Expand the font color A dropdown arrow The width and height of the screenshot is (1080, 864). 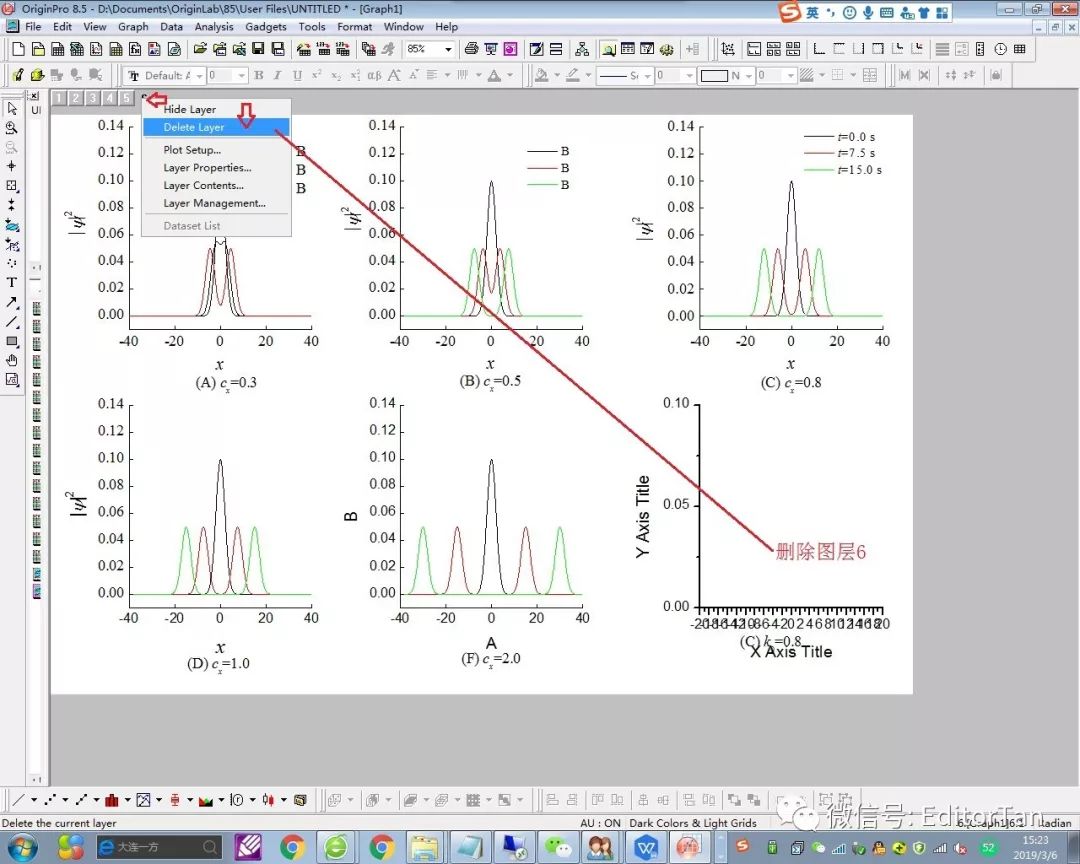[x=510, y=75]
